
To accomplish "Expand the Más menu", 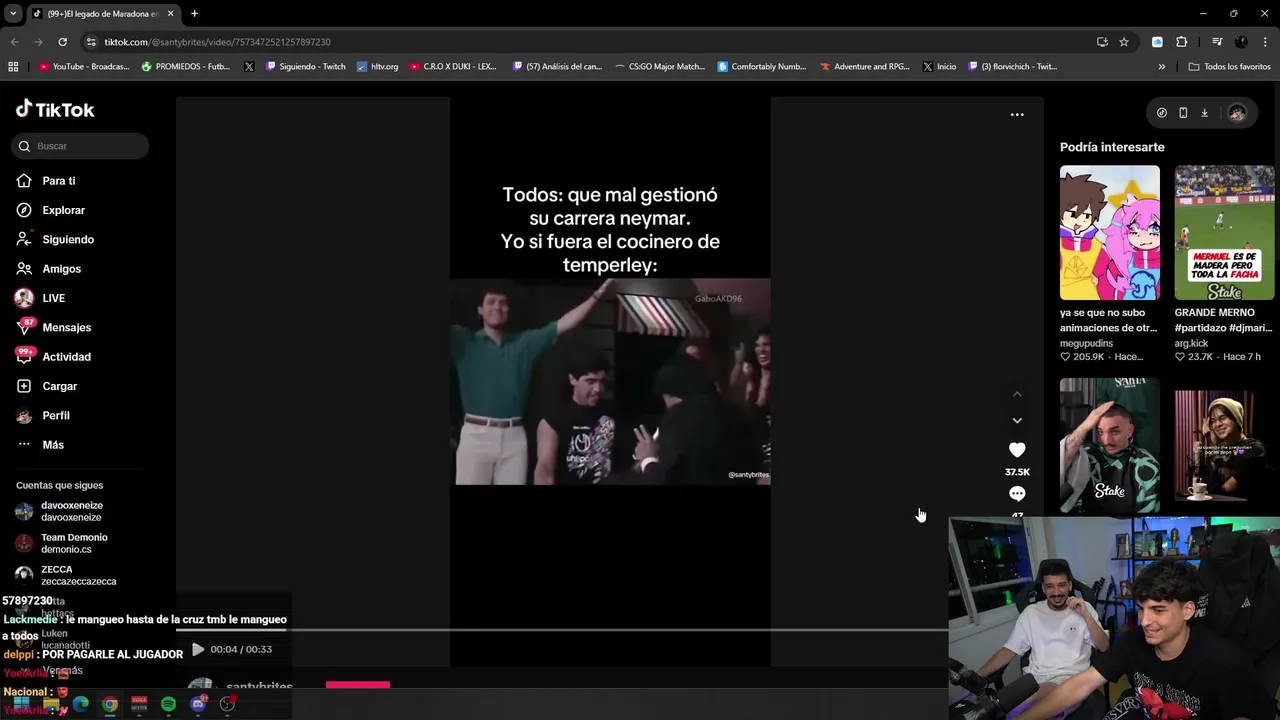I will pyautogui.click(x=40, y=445).
